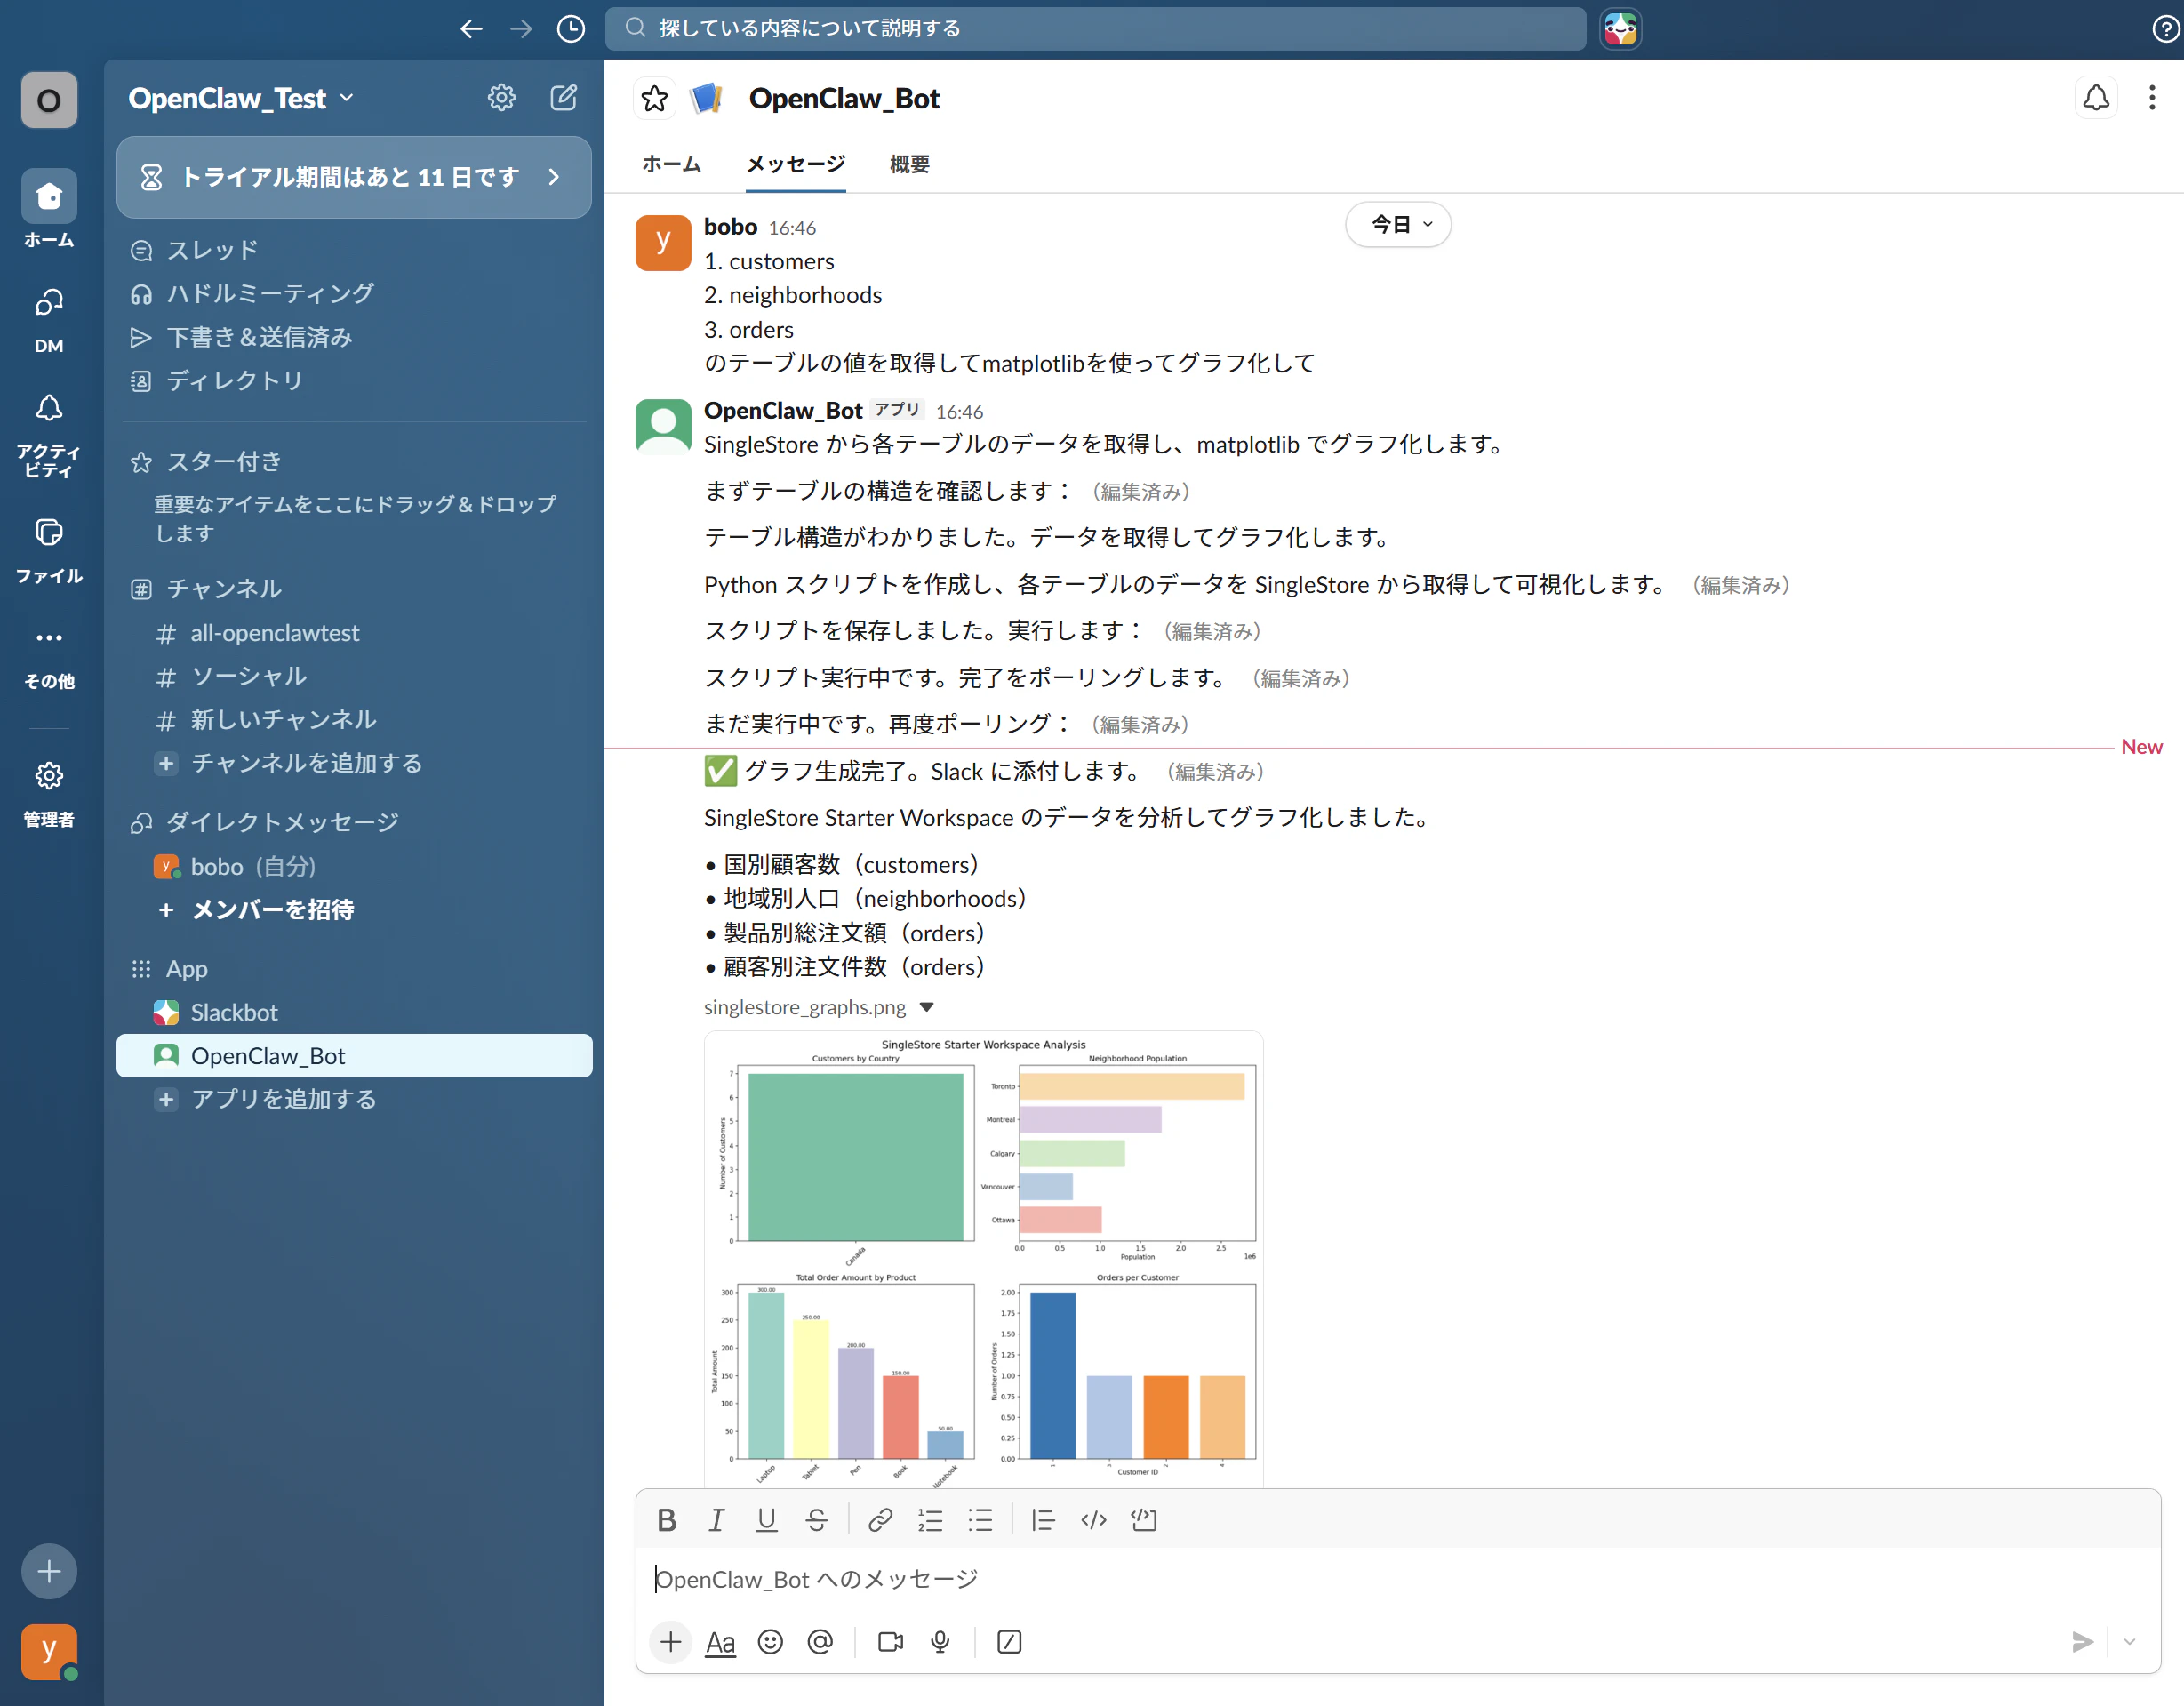
Task: Open send options dropdown arrow
Action: 2130,1642
